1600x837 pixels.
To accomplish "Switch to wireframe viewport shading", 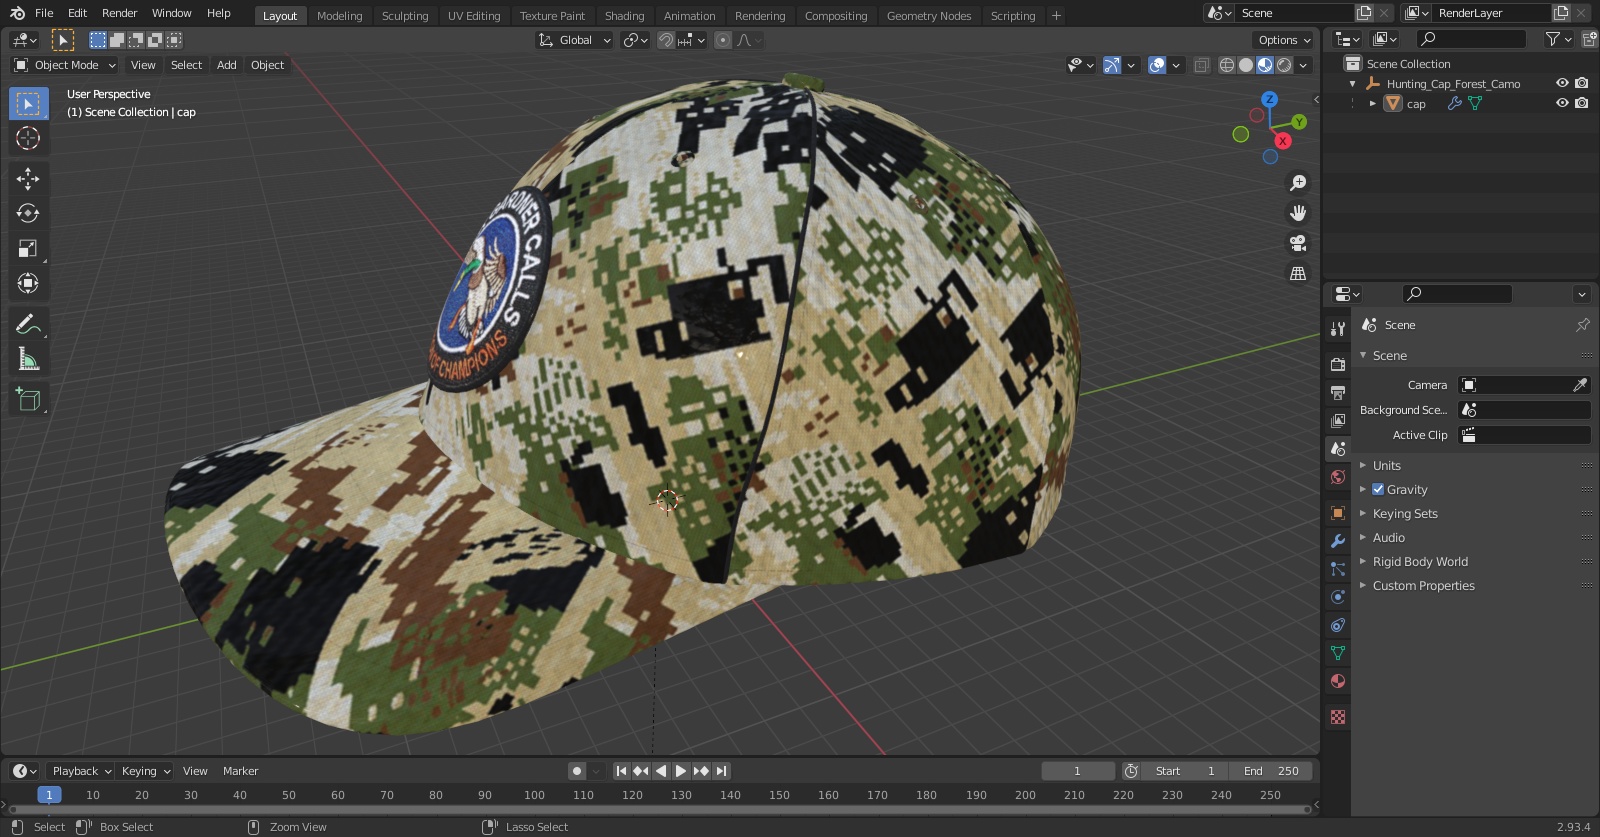I will click(1227, 65).
